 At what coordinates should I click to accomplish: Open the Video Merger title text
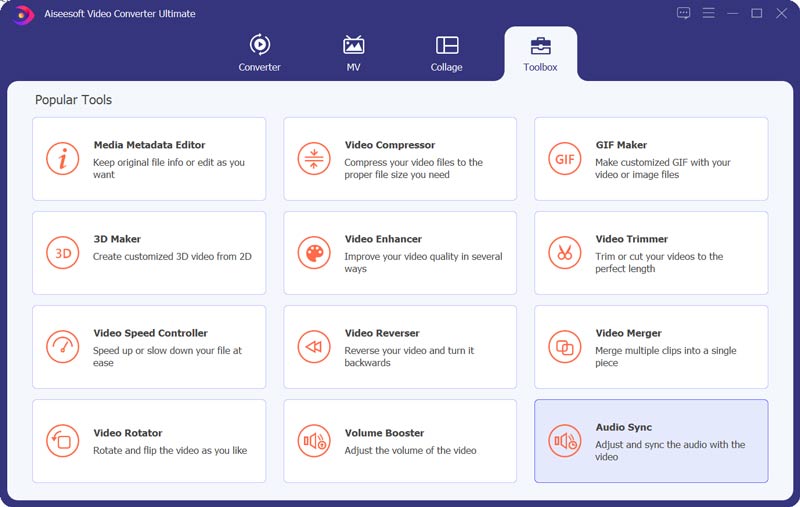coord(628,333)
